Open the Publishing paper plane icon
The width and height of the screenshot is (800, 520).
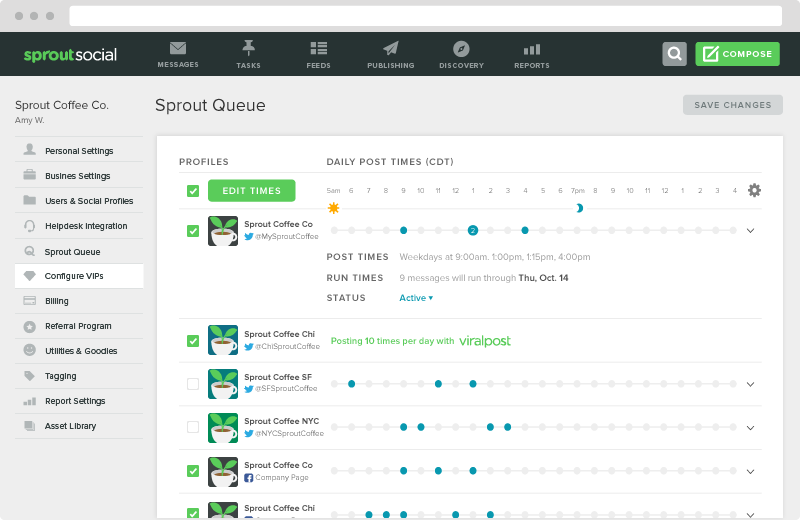click(x=391, y=48)
